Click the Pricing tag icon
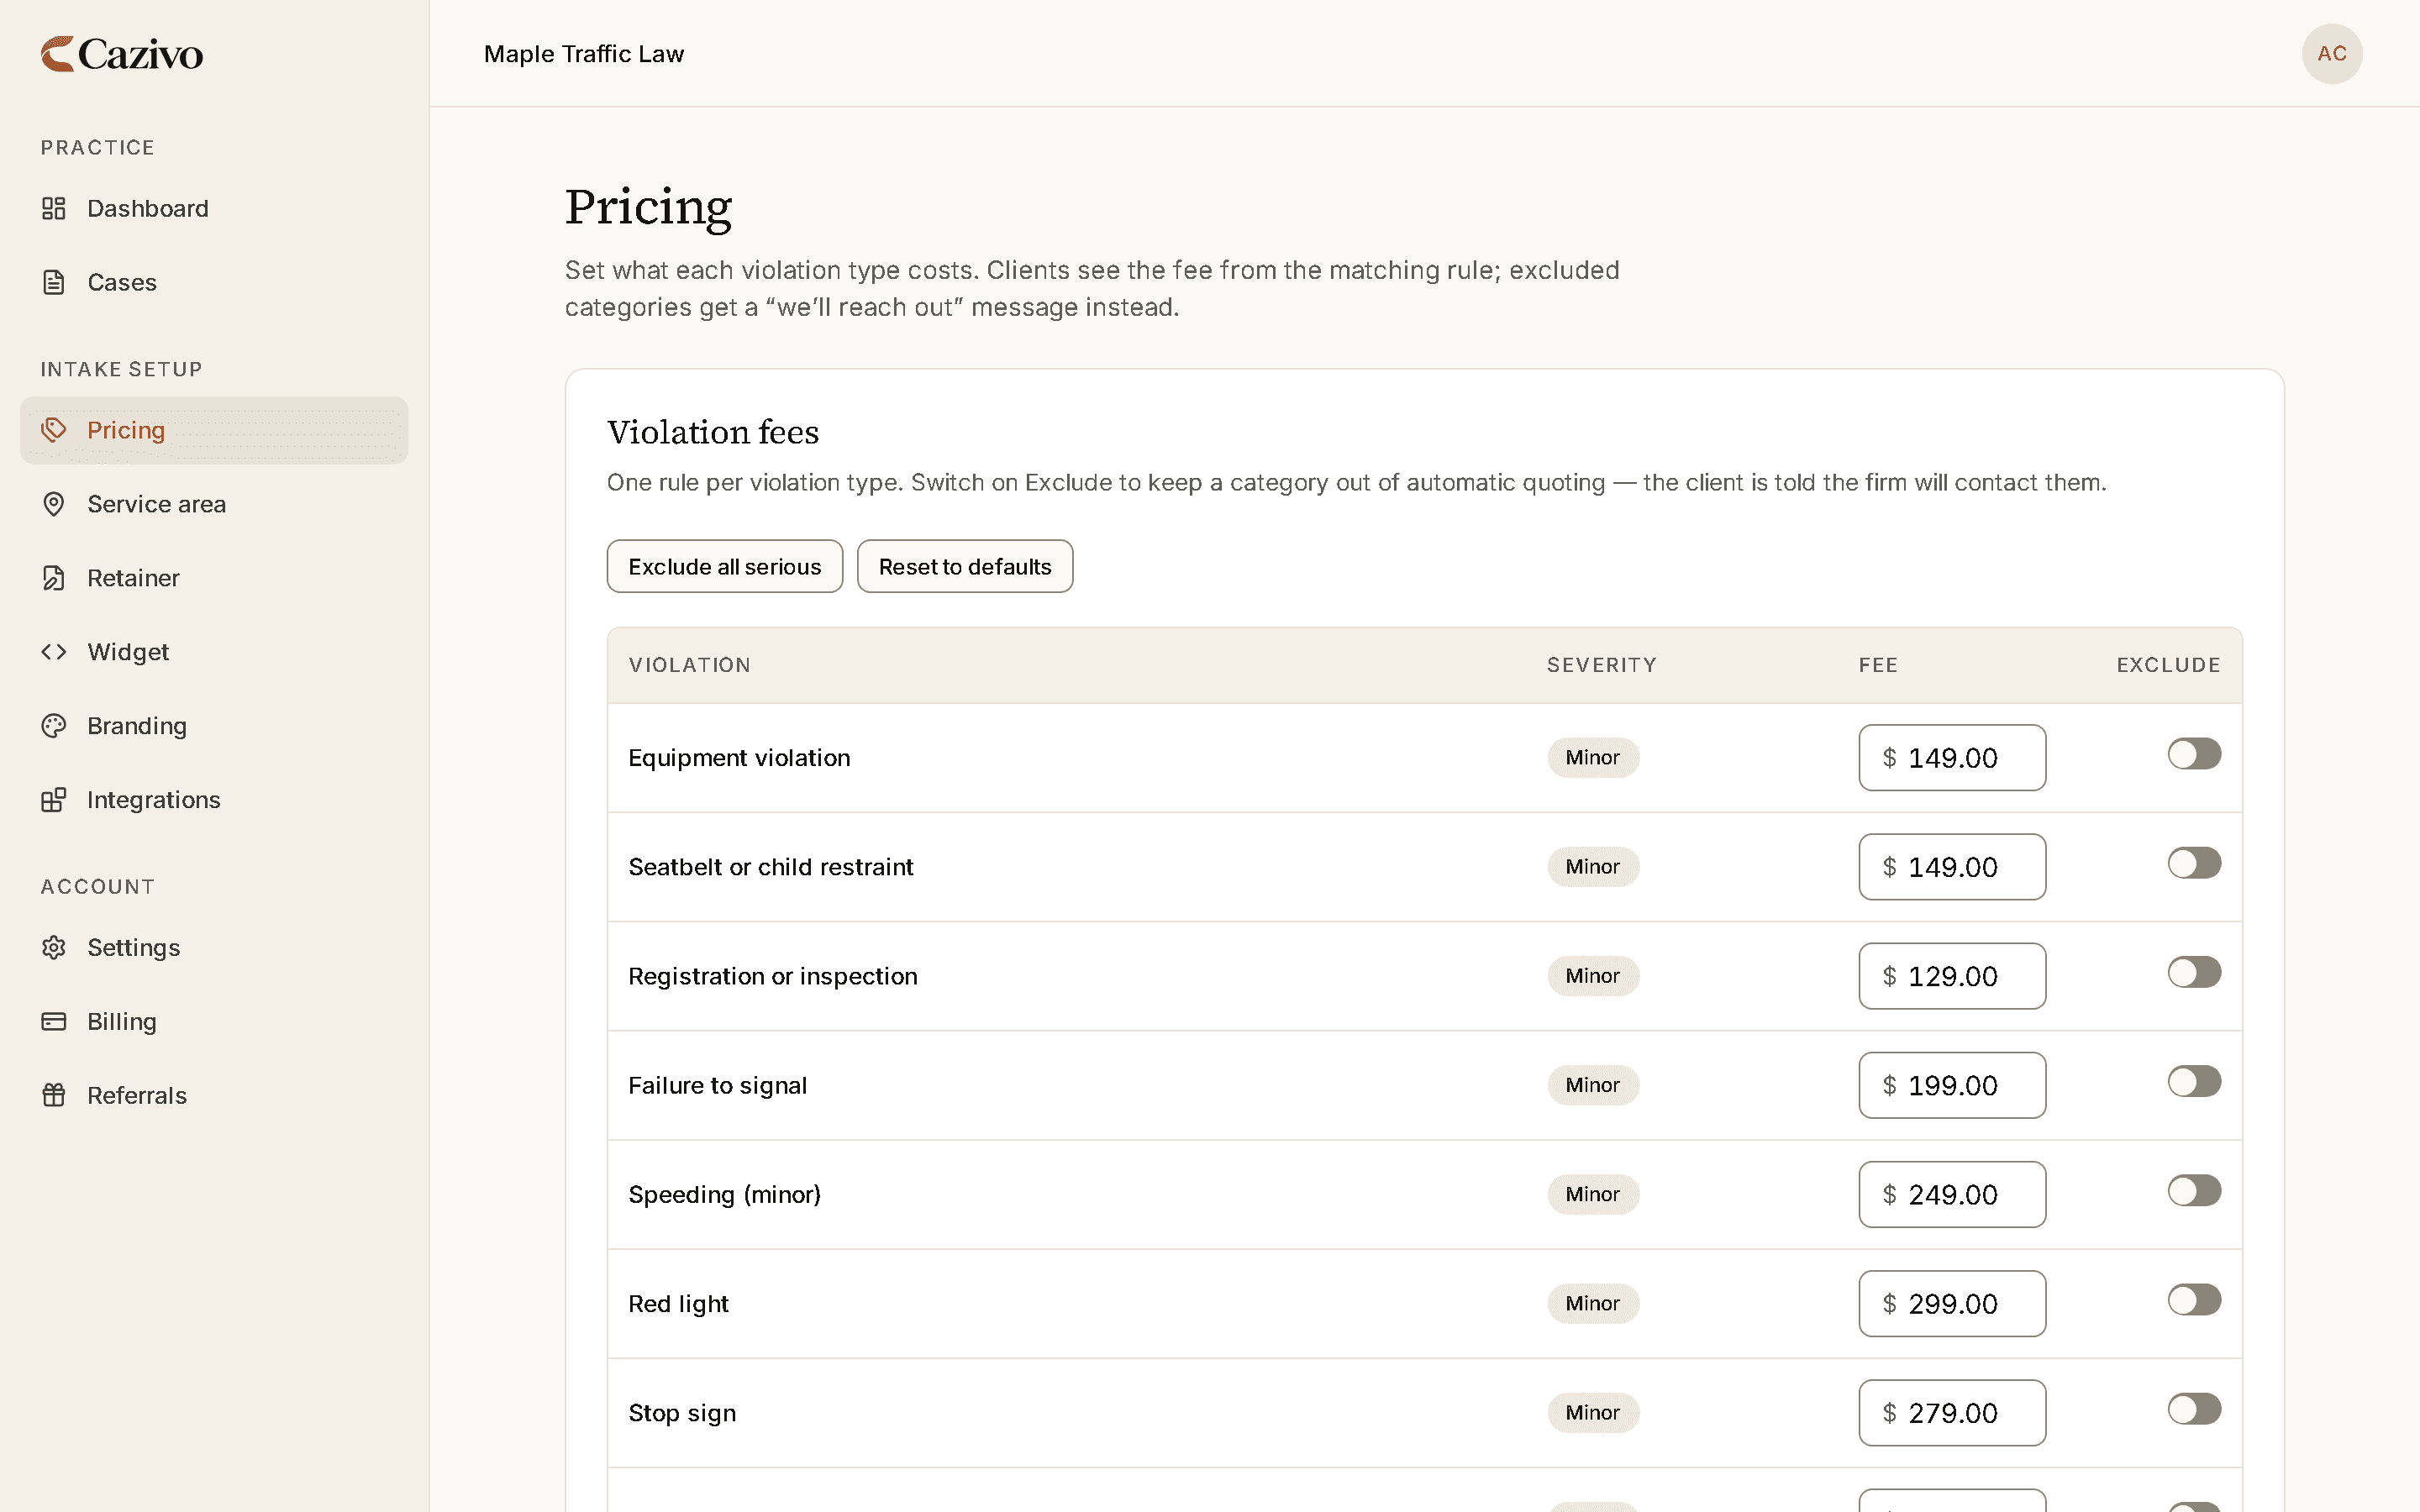 click(x=54, y=430)
